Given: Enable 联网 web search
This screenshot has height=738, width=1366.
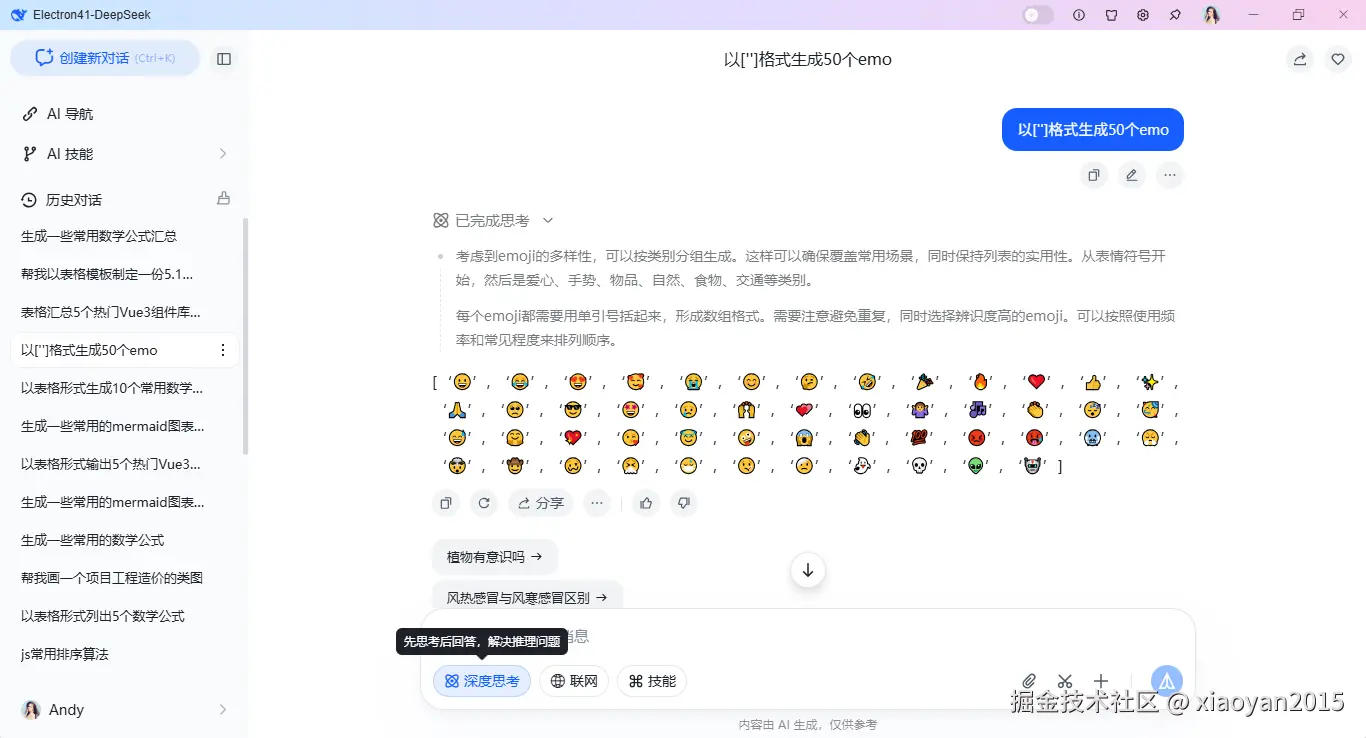Looking at the screenshot, I should pos(573,680).
